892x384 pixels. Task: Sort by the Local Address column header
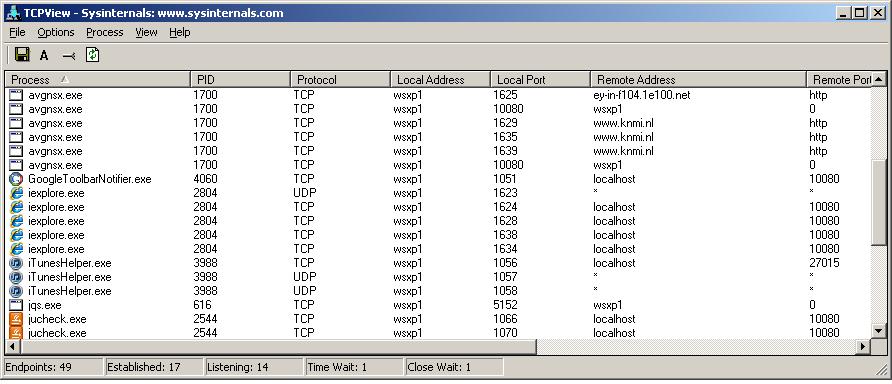440,80
